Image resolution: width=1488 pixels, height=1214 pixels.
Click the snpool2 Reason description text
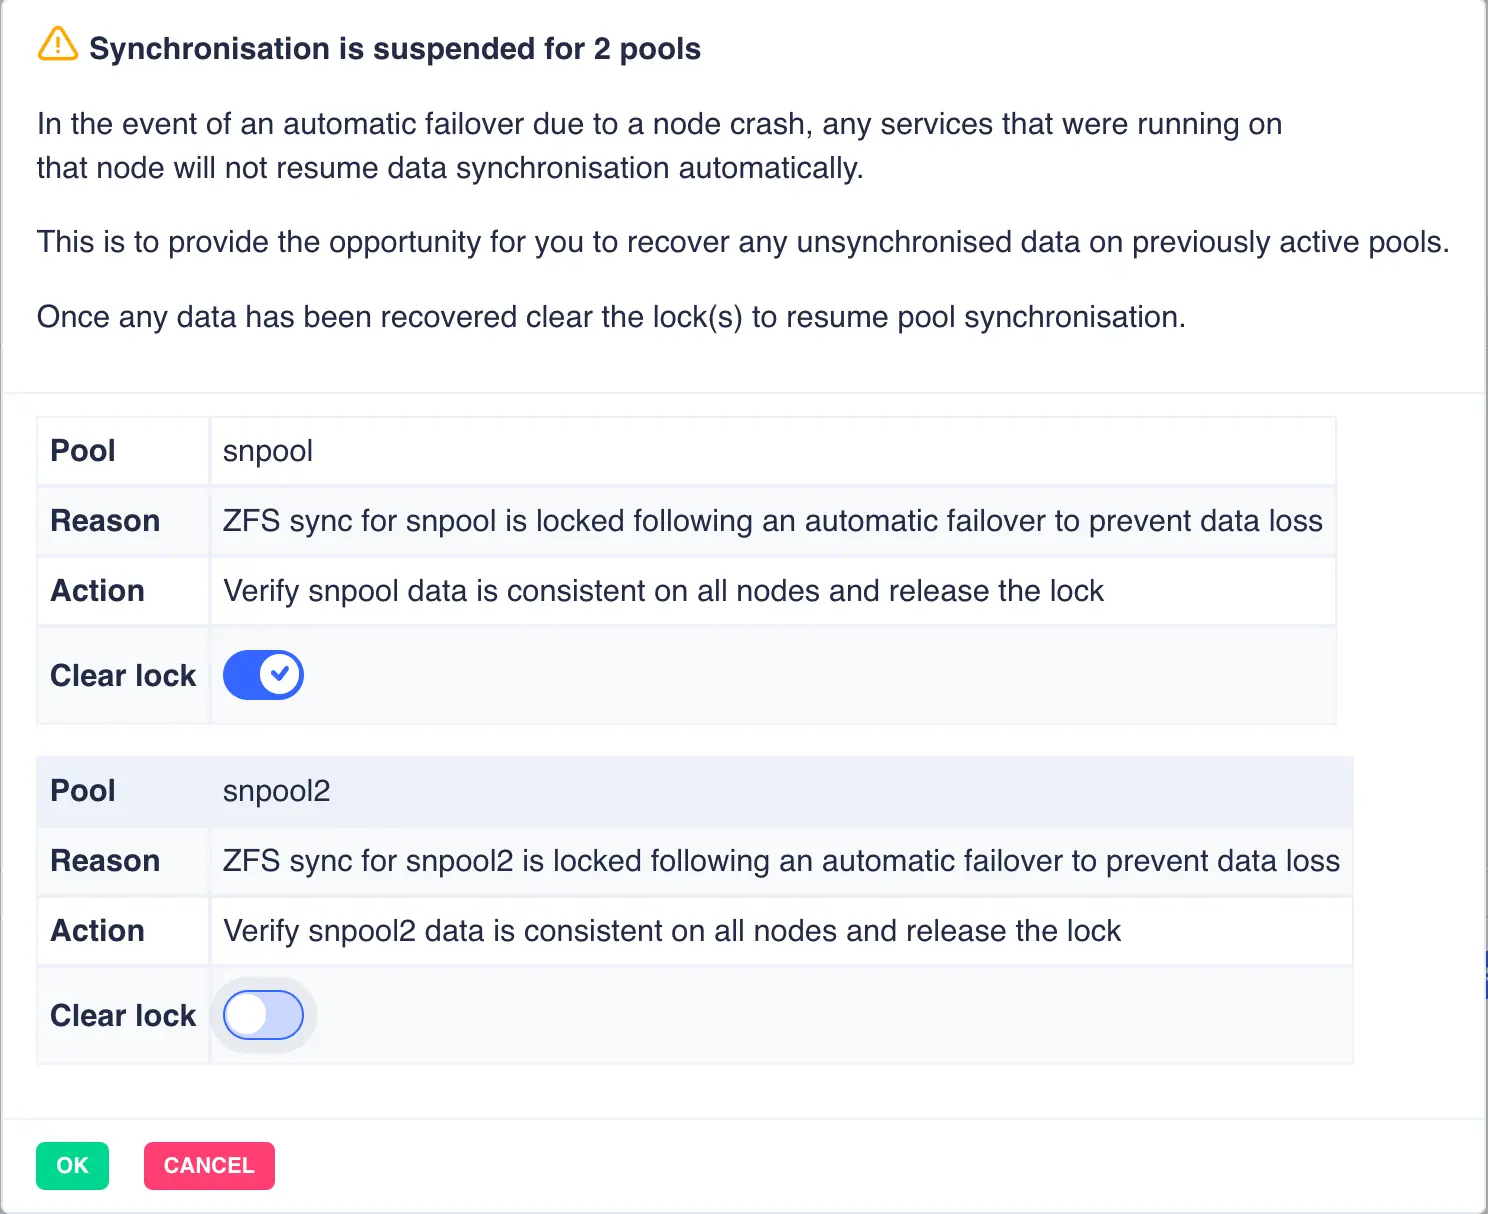tap(780, 861)
